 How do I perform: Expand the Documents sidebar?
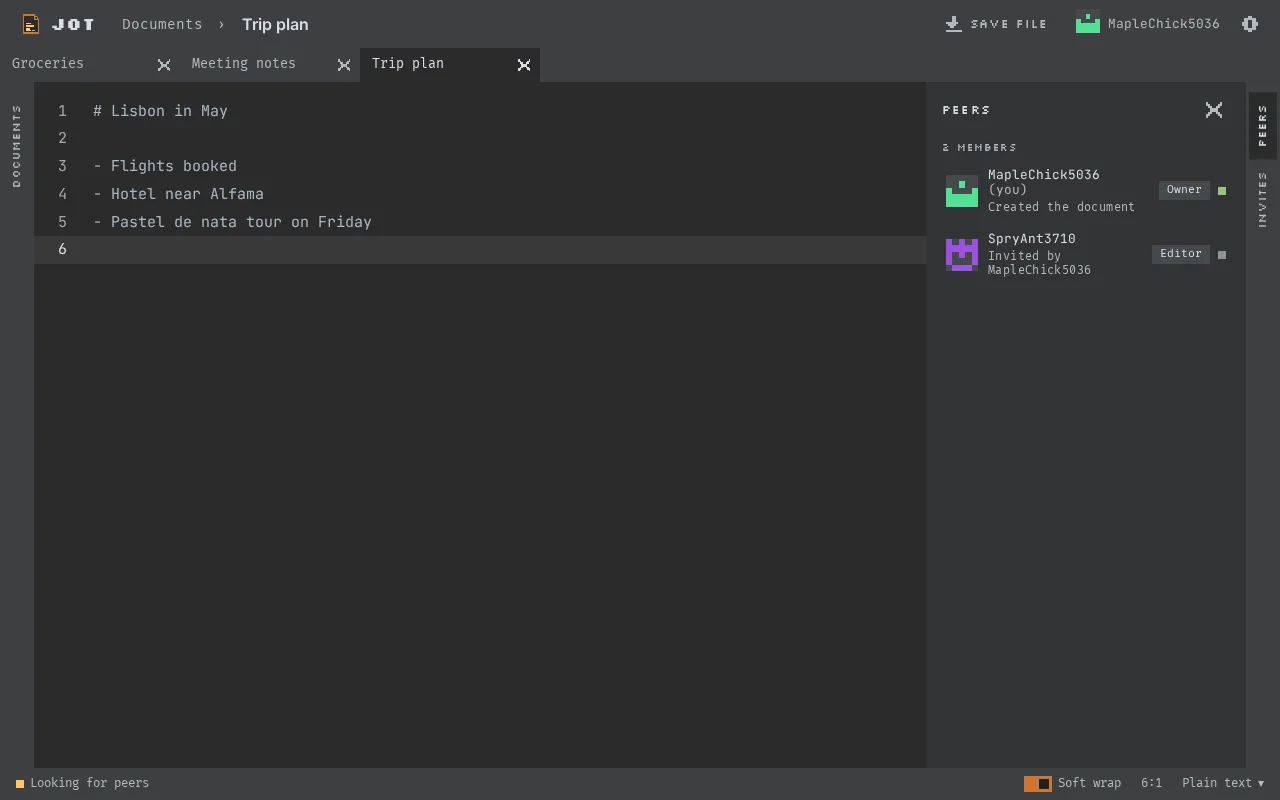pos(16,146)
